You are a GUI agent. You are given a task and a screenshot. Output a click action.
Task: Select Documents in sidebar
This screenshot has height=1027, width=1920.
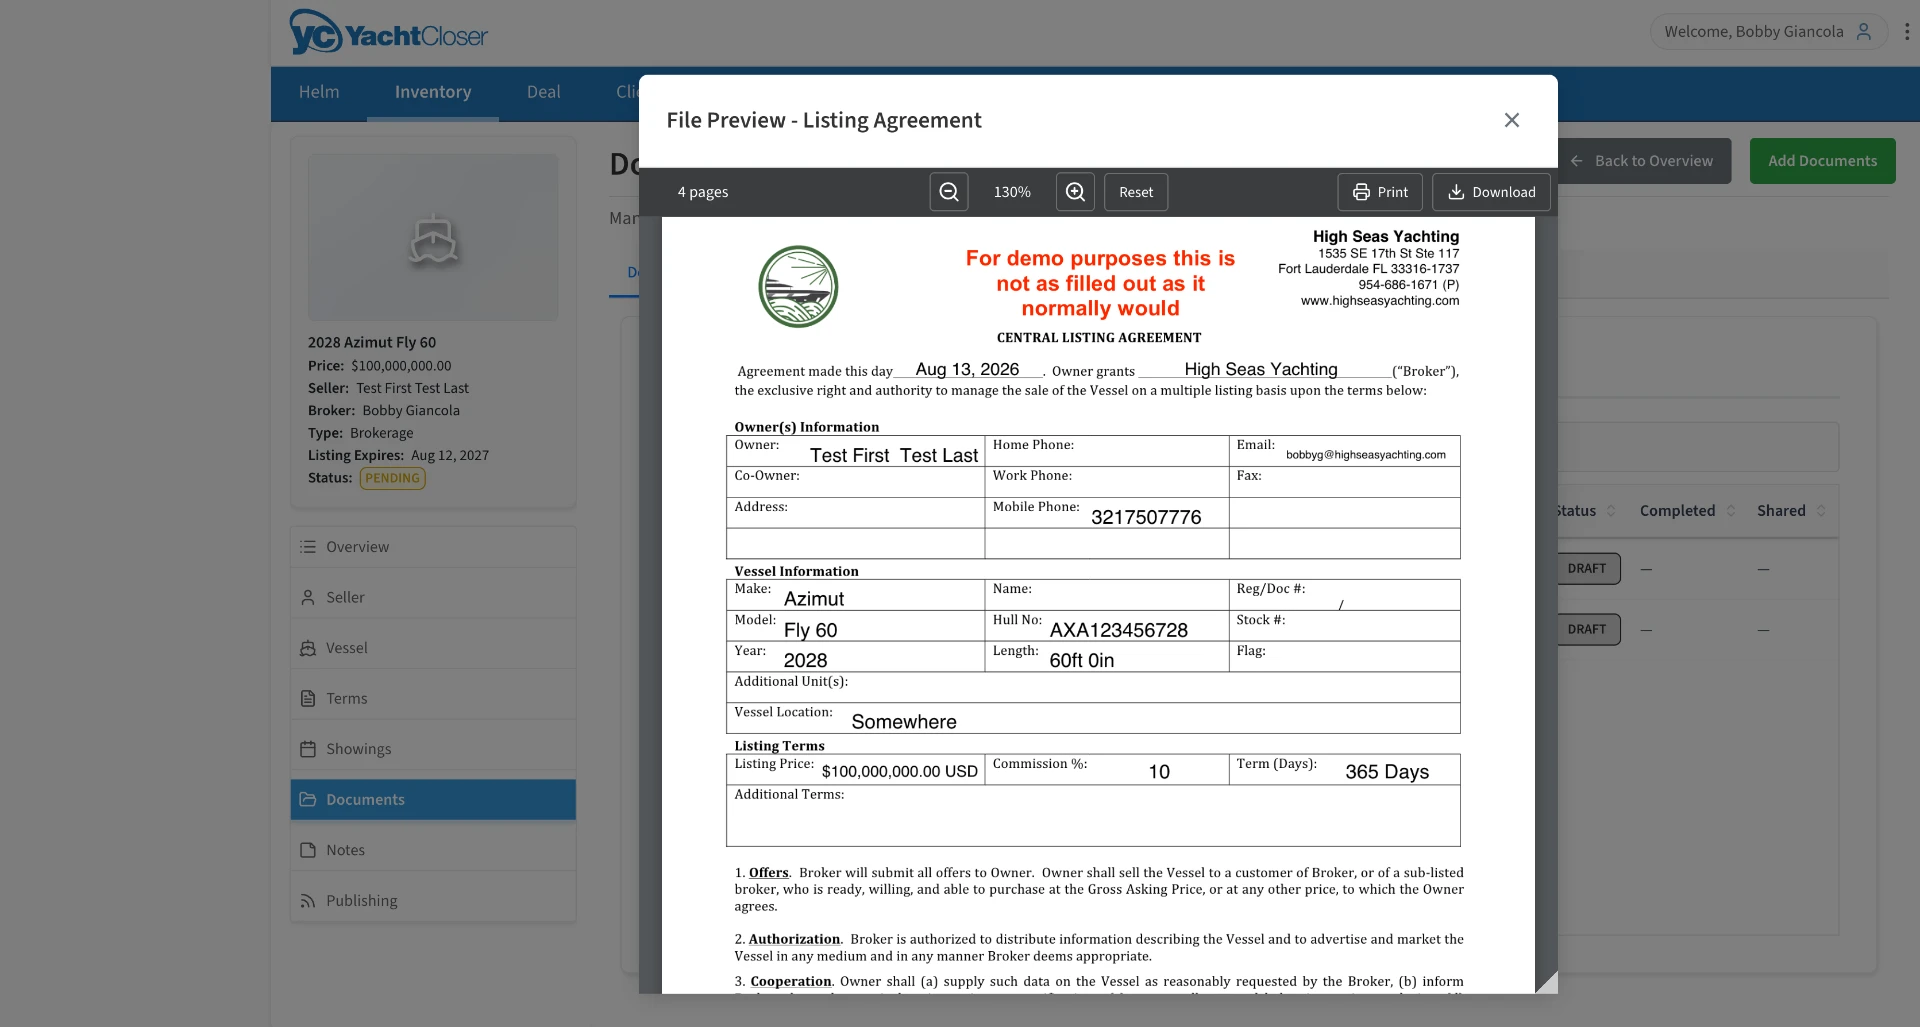coord(433,799)
